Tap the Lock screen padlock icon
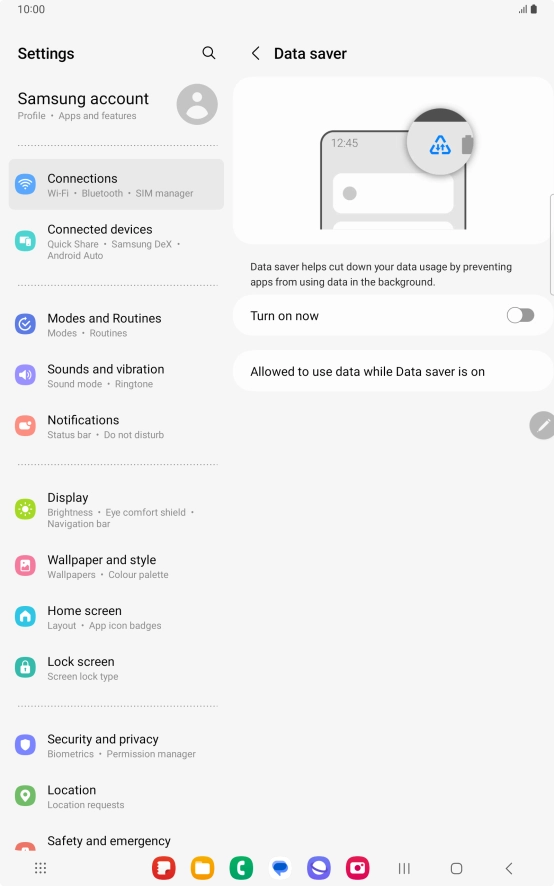The image size is (554, 886). click(x=25, y=667)
